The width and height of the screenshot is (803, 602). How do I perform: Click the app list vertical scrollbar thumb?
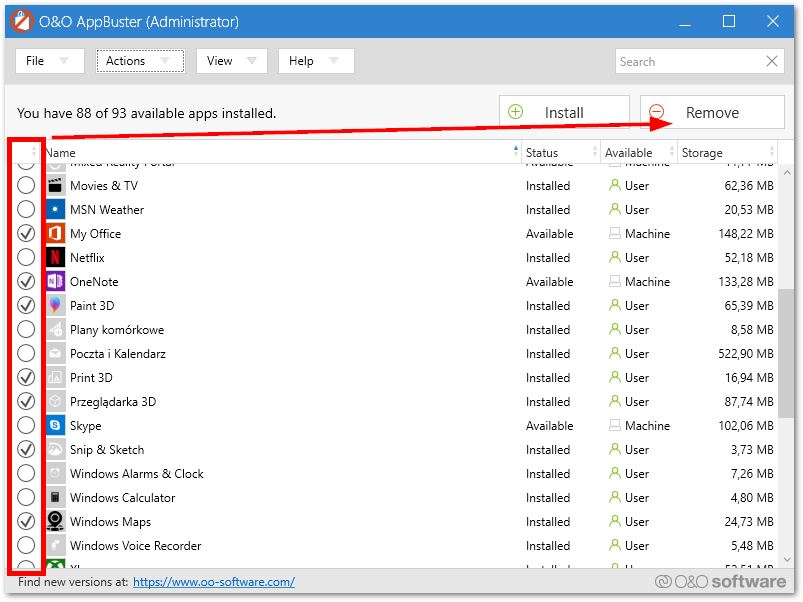tap(786, 353)
